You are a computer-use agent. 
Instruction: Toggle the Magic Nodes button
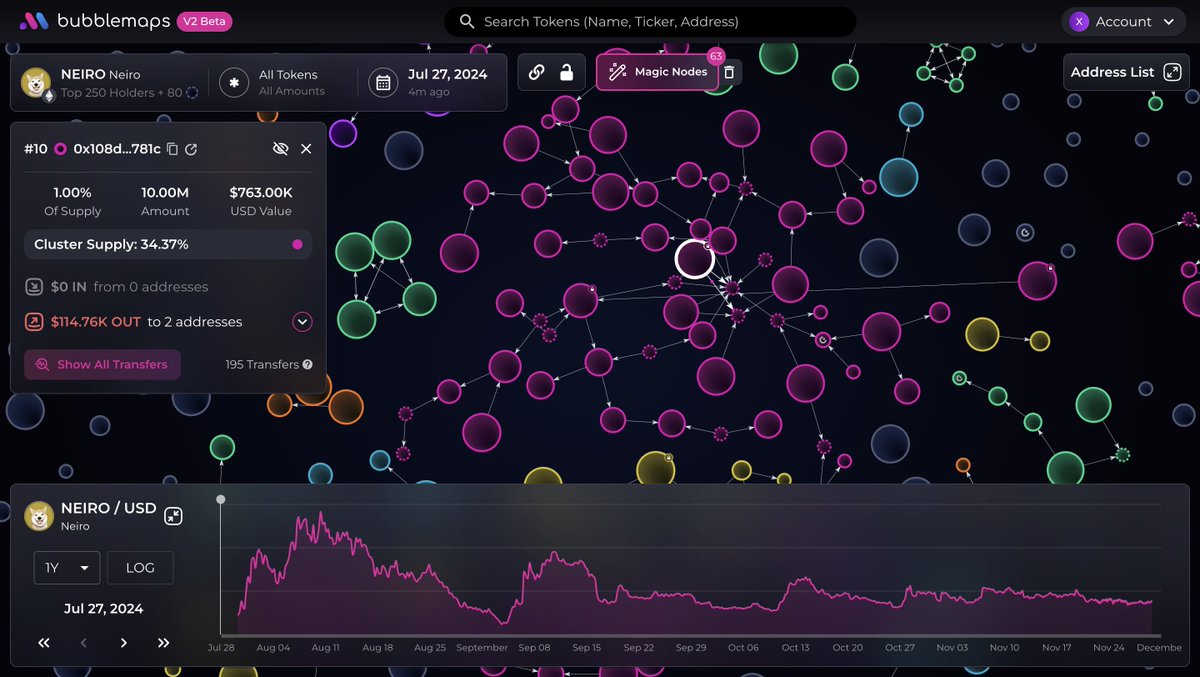[x=657, y=72]
